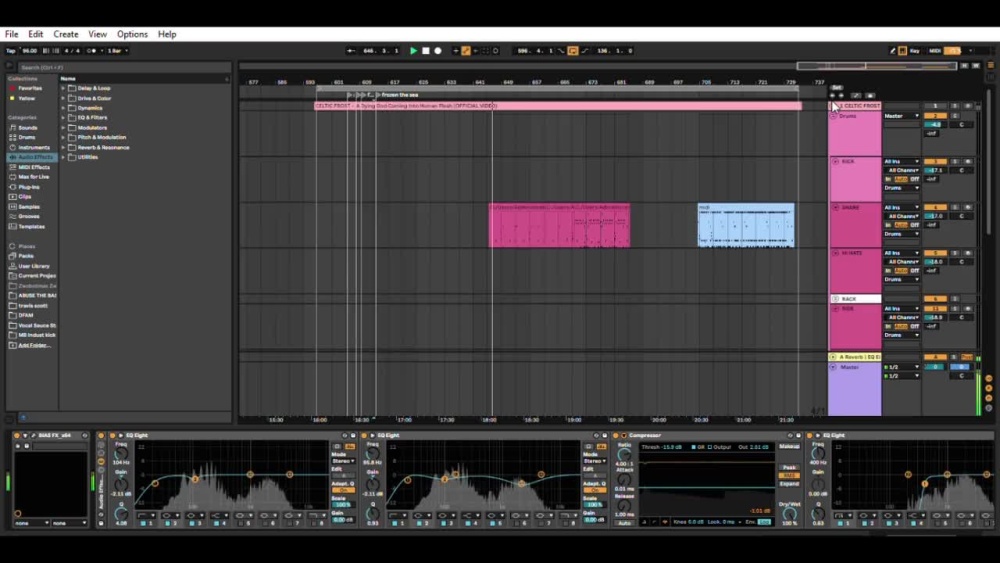The height and width of the screenshot is (563, 1000).
Task: Select the Instruments category icon
Action: click(13, 147)
